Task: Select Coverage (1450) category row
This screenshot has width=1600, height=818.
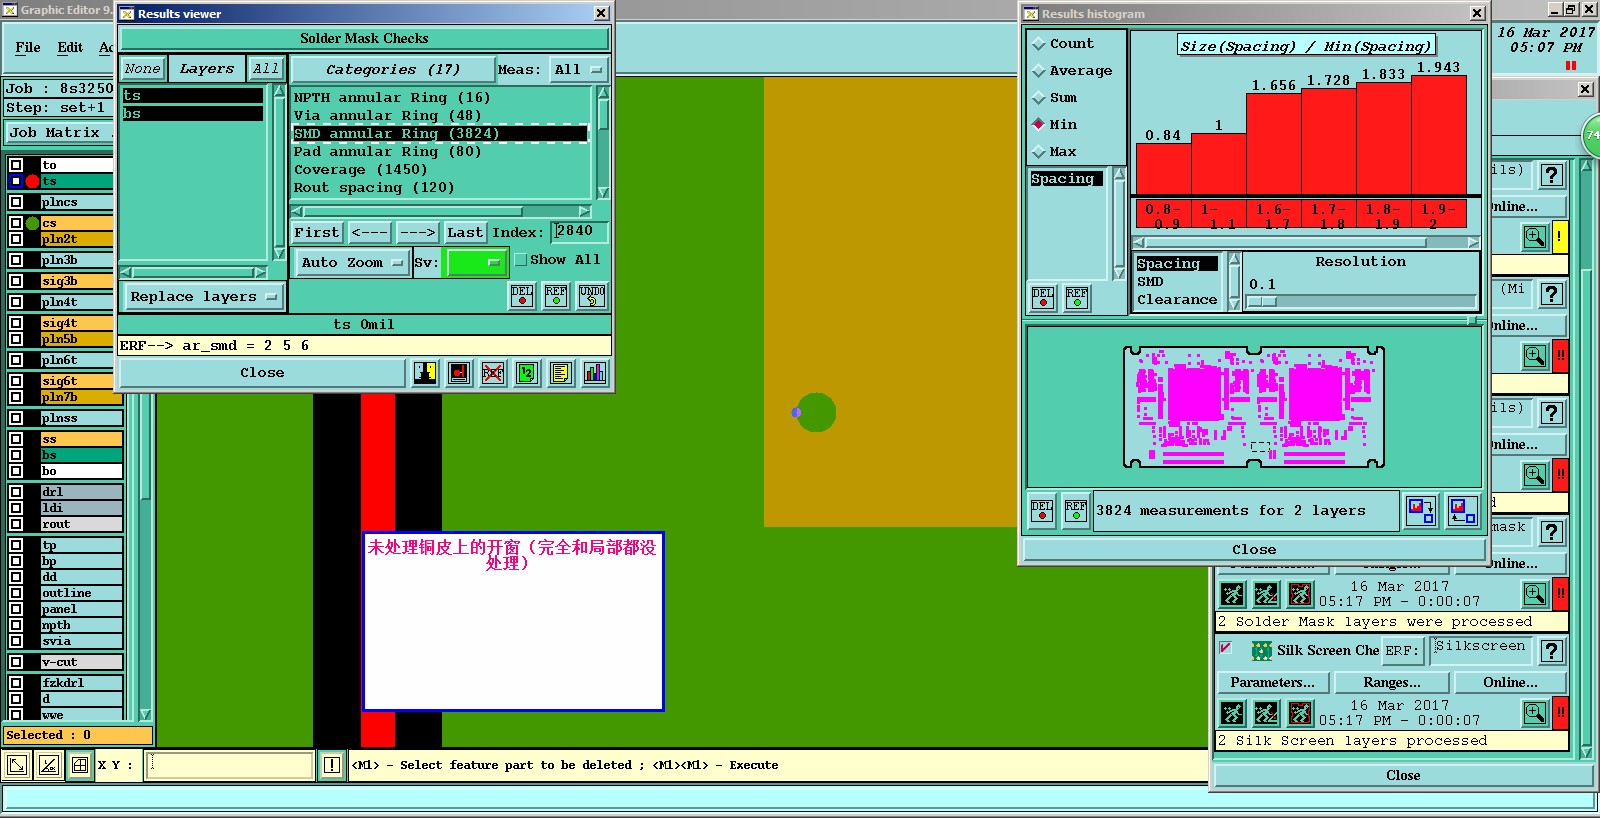Action: click(441, 170)
